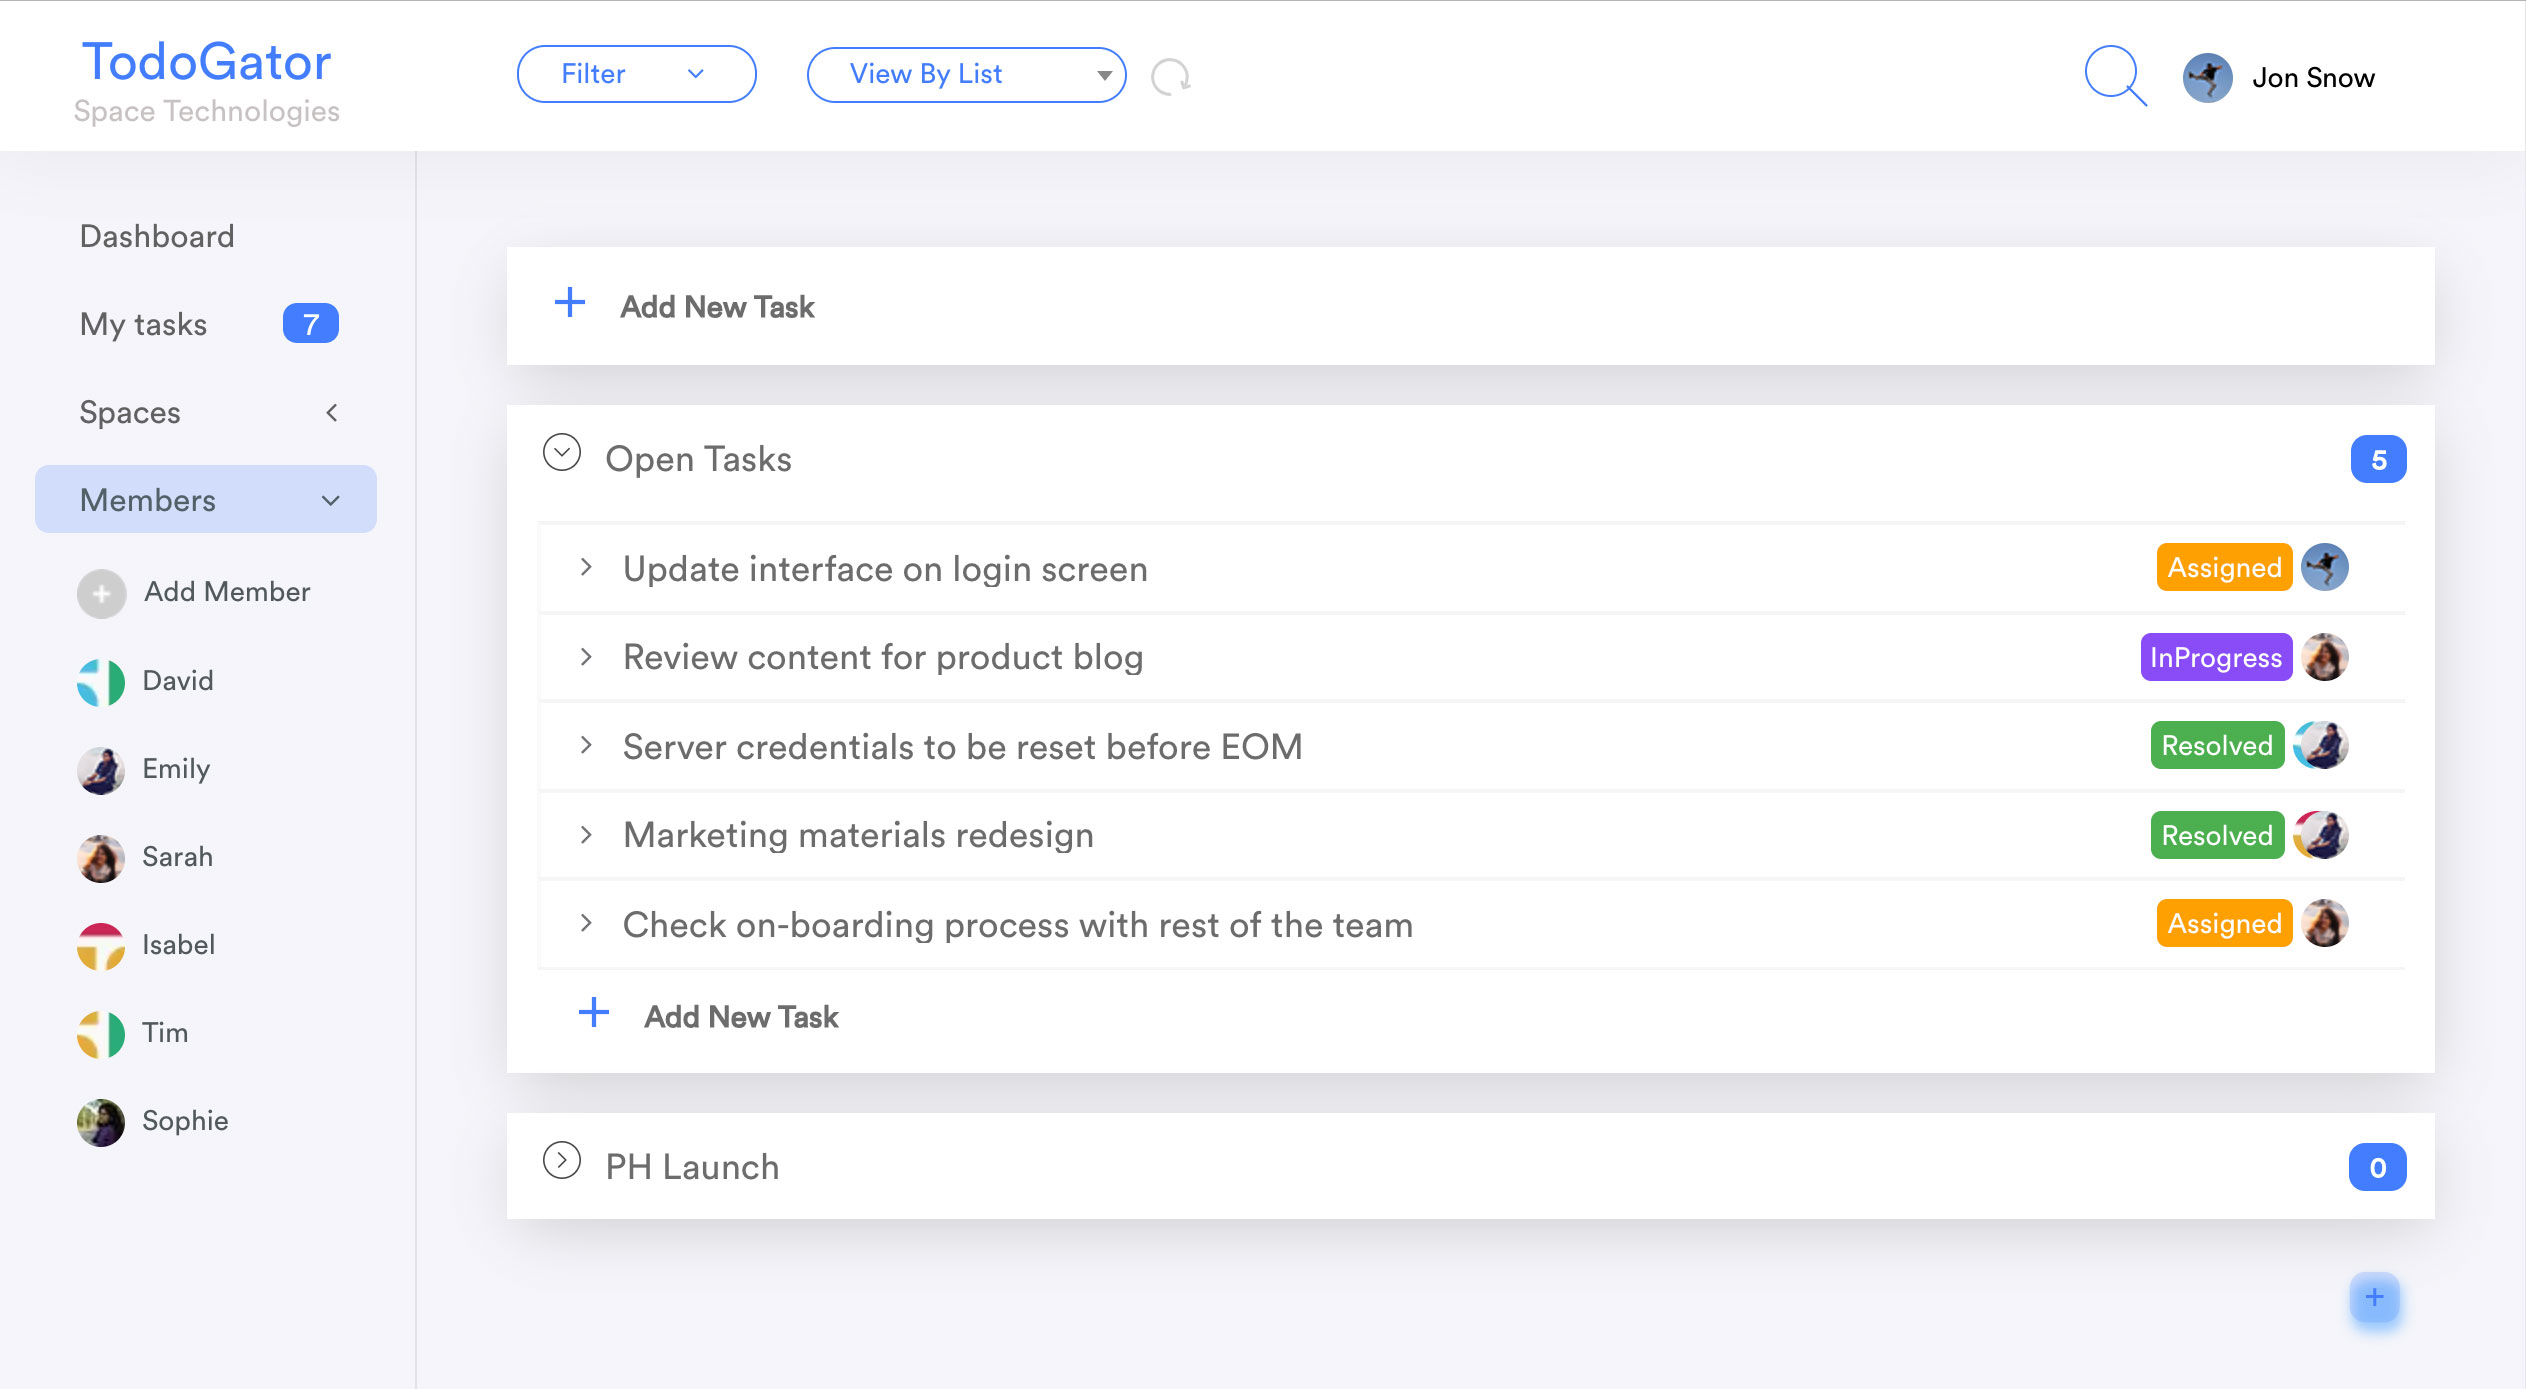Open the View By List dropdown
The height and width of the screenshot is (1389, 2526).
coord(966,74)
